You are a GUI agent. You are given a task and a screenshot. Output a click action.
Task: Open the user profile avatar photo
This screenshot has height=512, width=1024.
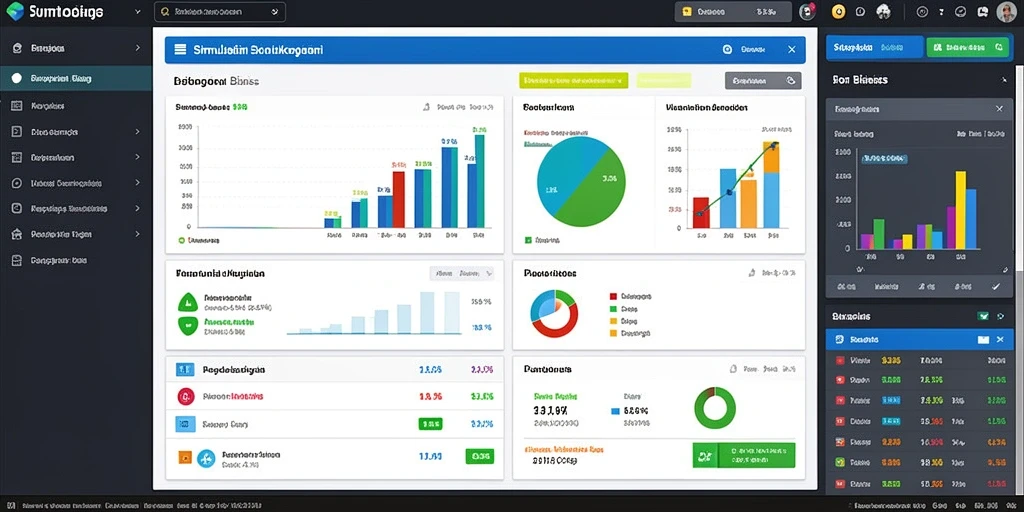coord(1006,12)
